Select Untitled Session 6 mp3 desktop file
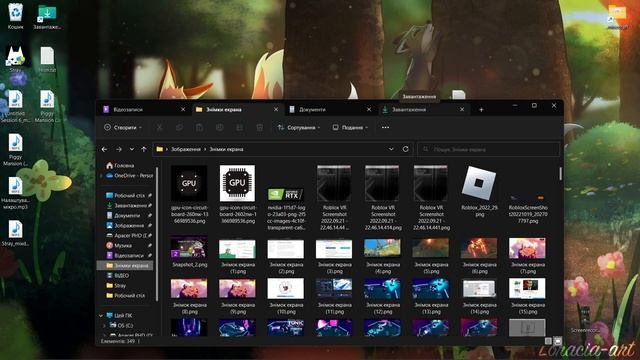Viewport: 640px width, 360px height. pyautogui.click(x=16, y=106)
